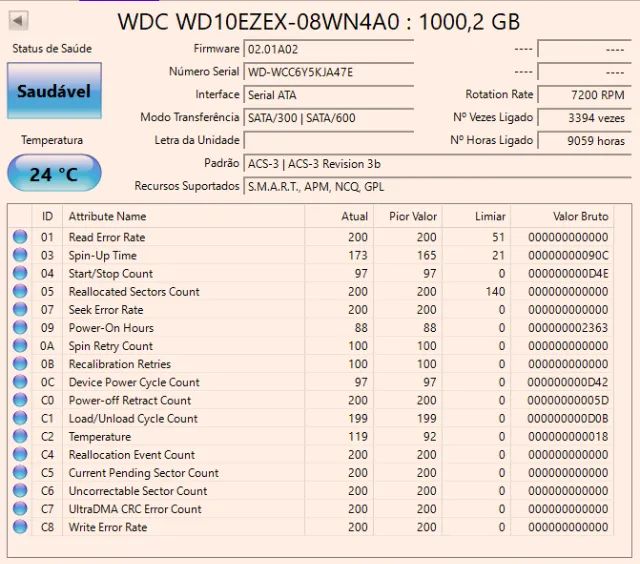
Task: Click the ID column header
Action: click(47, 216)
